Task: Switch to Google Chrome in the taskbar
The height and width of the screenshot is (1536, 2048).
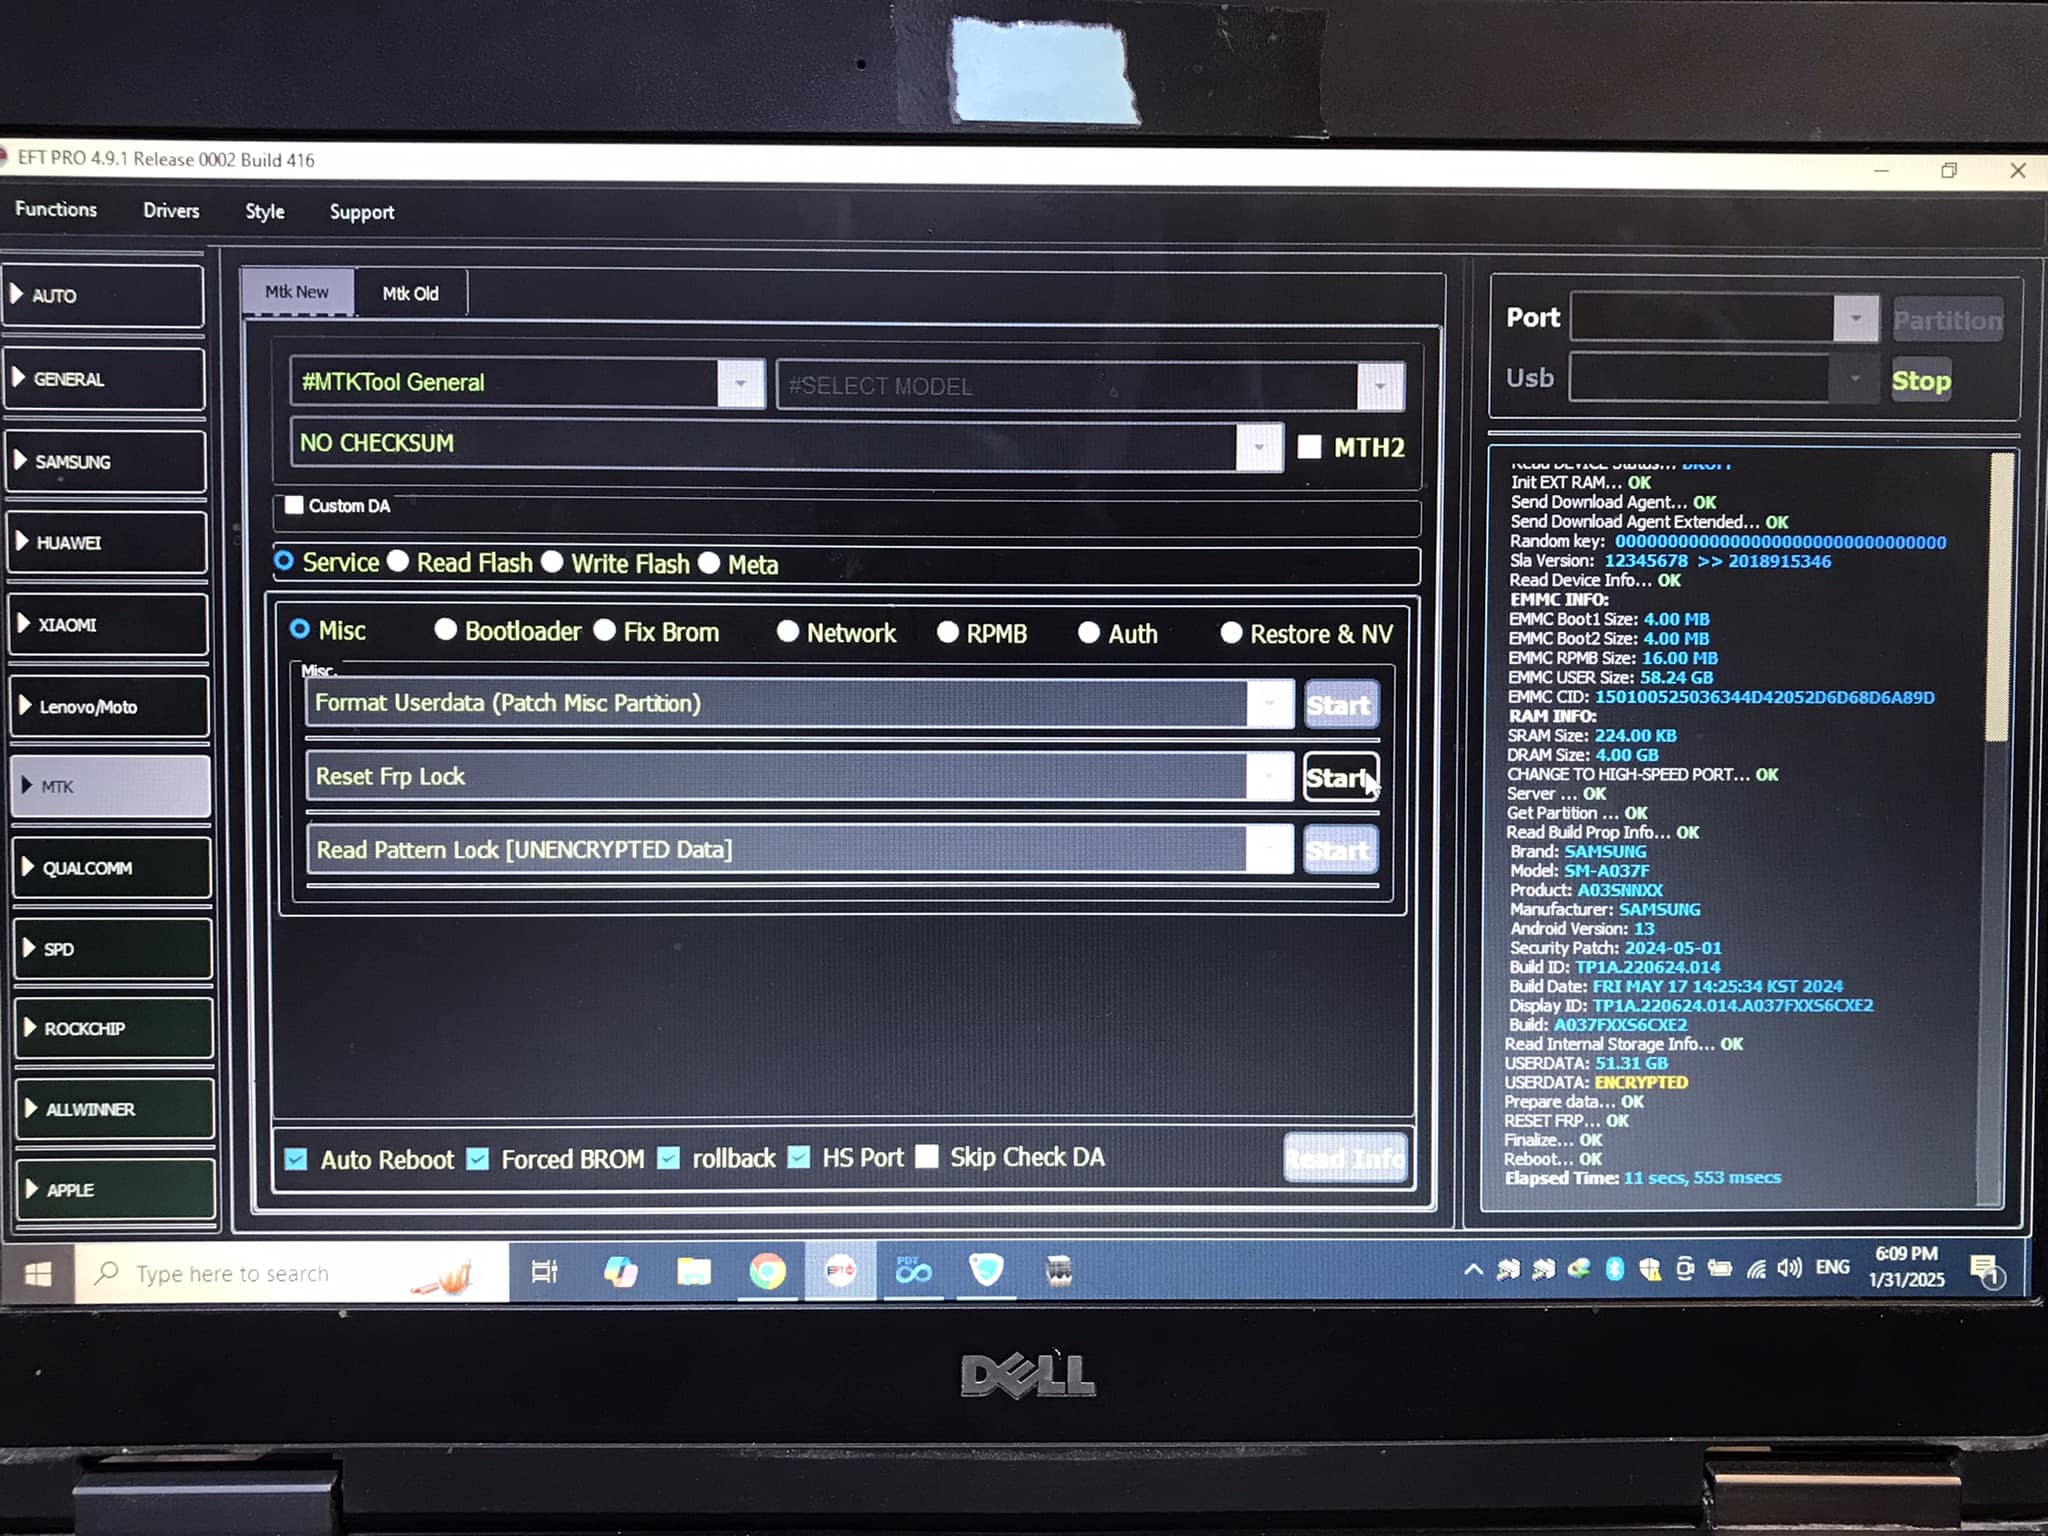Action: (767, 1272)
